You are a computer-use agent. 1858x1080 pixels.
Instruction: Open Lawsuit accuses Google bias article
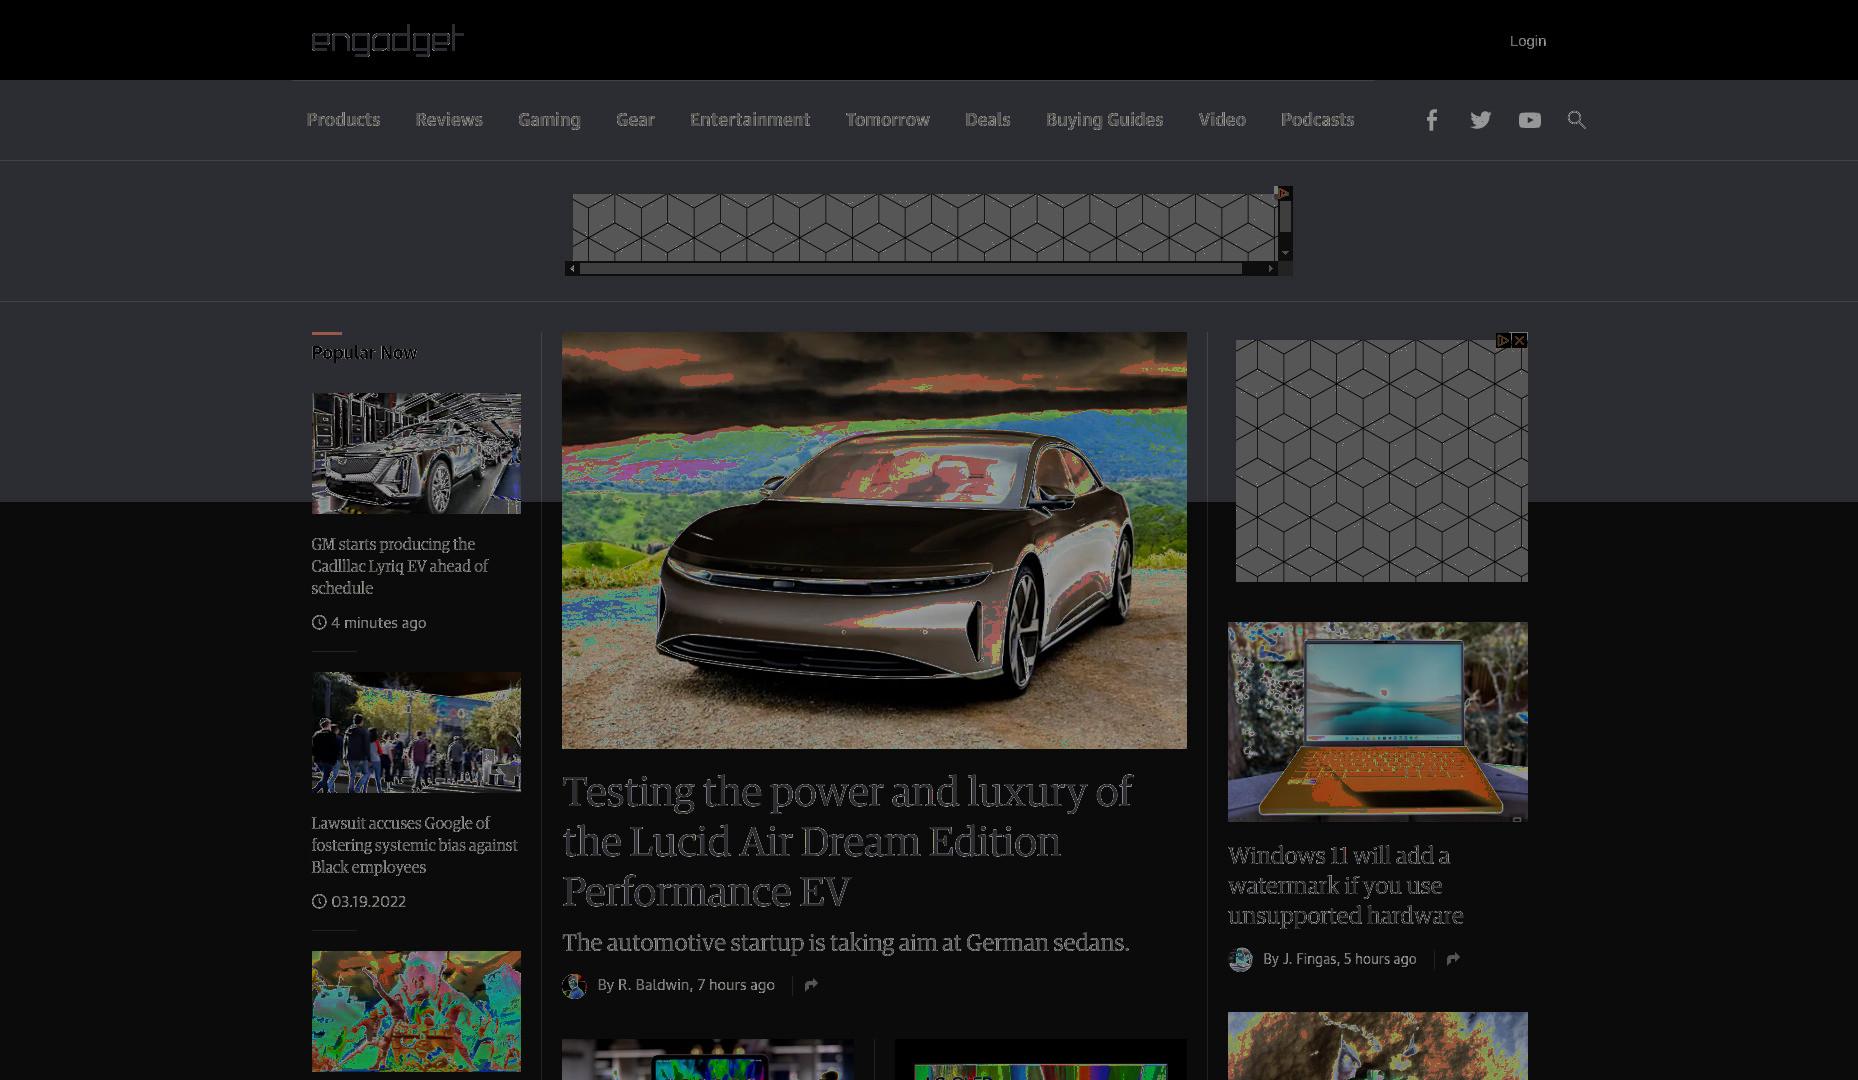coord(414,845)
